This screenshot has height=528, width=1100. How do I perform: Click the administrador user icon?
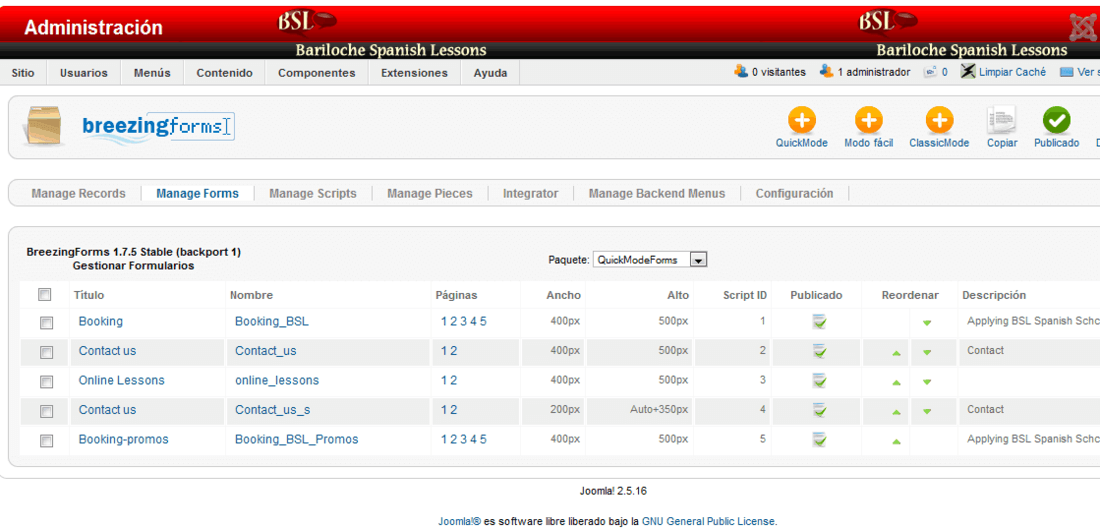coord(826,72)
